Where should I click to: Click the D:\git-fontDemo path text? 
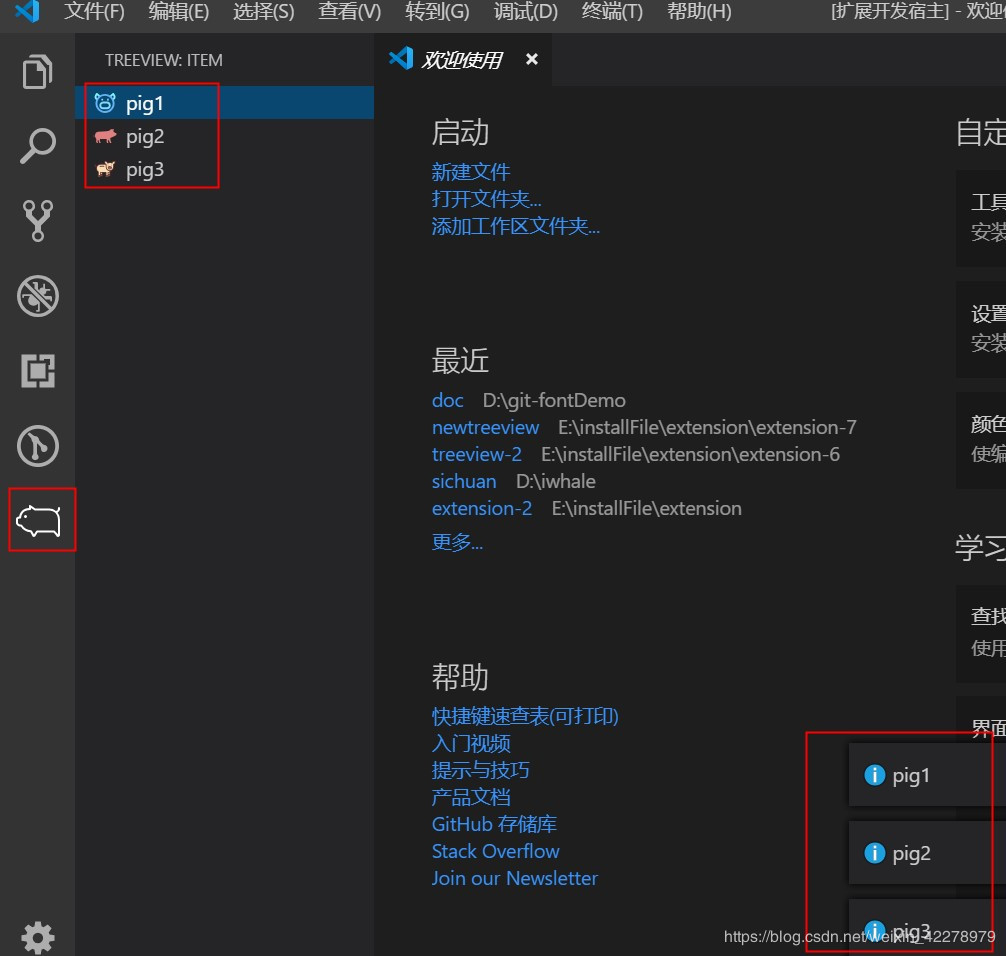tap(554, 400)
